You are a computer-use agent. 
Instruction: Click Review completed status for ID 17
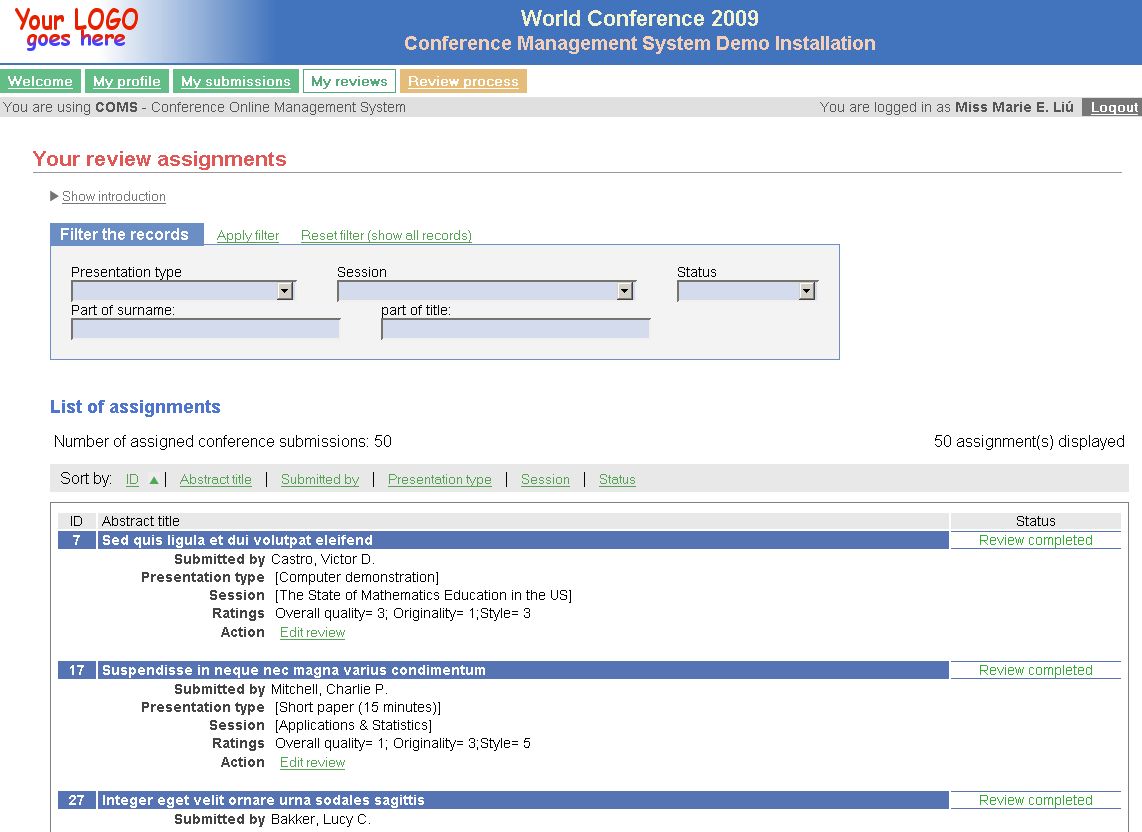pos(1035,670)
